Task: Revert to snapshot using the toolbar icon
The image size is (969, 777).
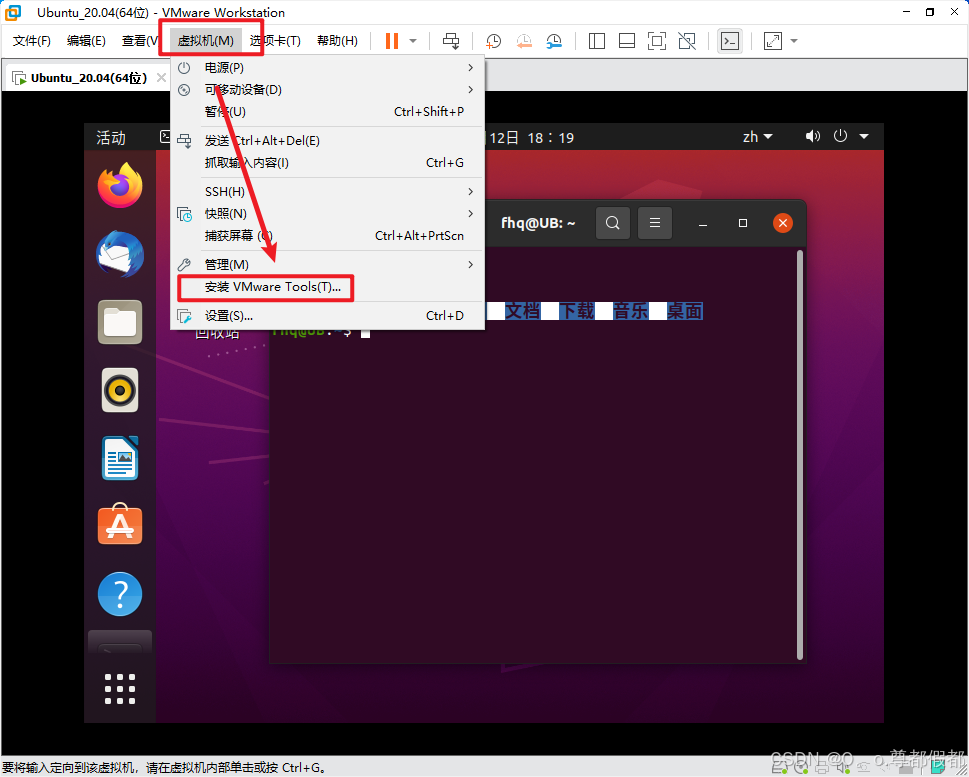Action: 523,41
